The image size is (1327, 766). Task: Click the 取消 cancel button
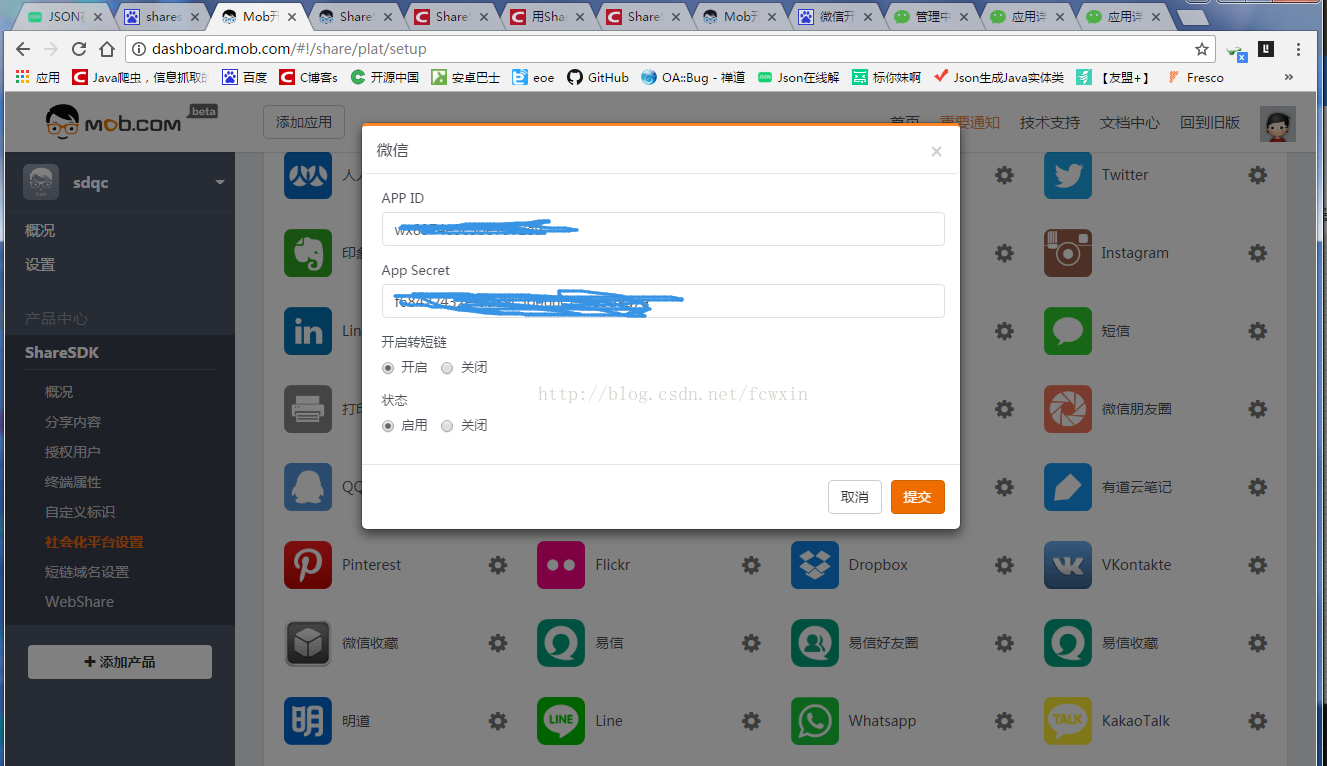pos(855,497)
